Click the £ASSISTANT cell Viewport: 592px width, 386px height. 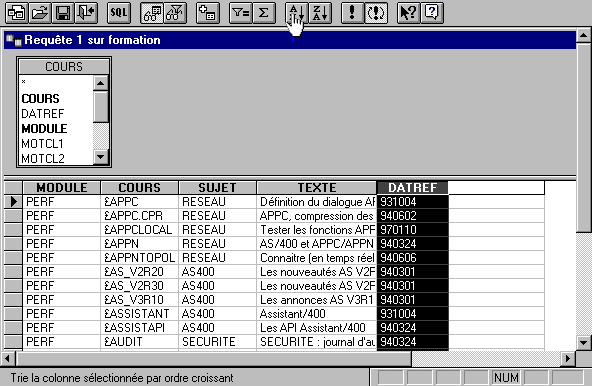[139, 313]
